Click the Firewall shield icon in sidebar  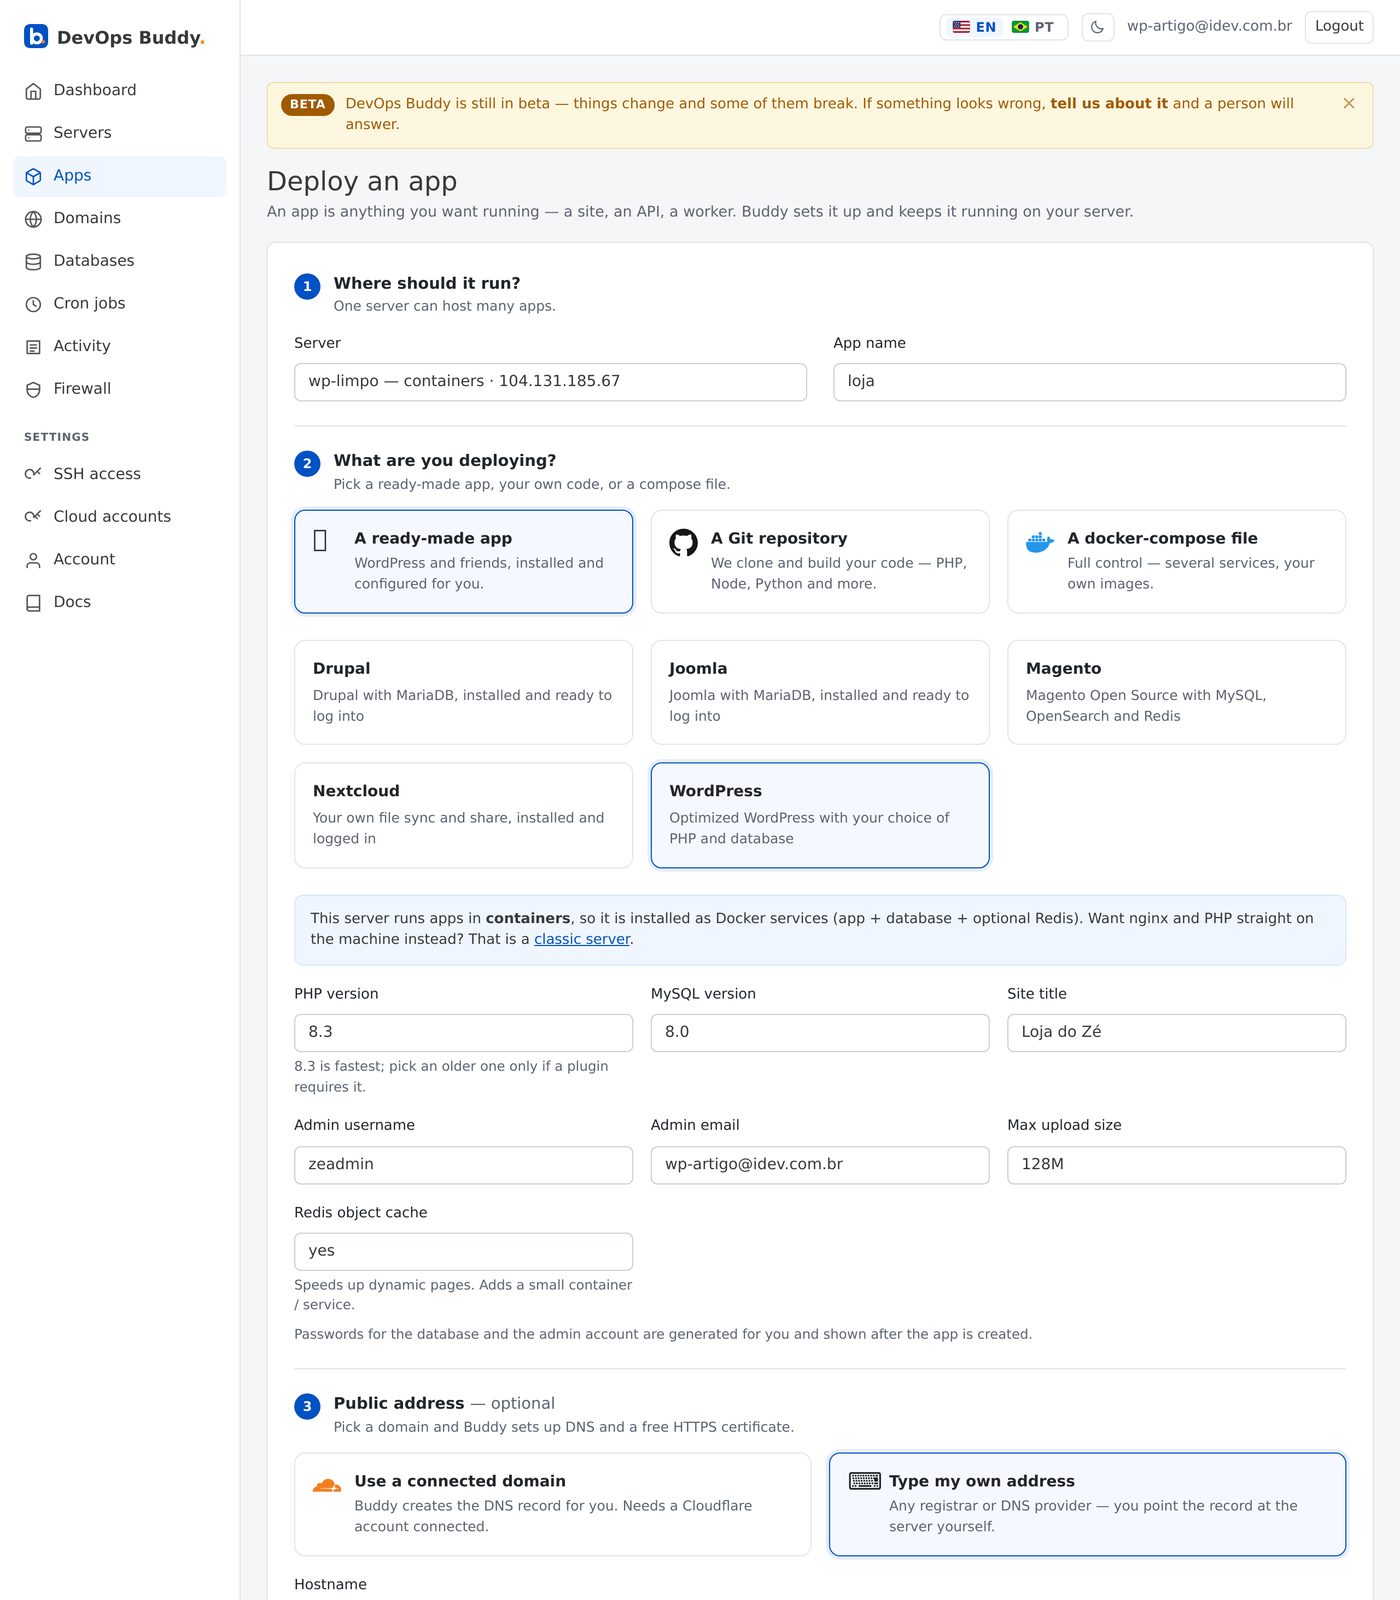tap(33, 389)
